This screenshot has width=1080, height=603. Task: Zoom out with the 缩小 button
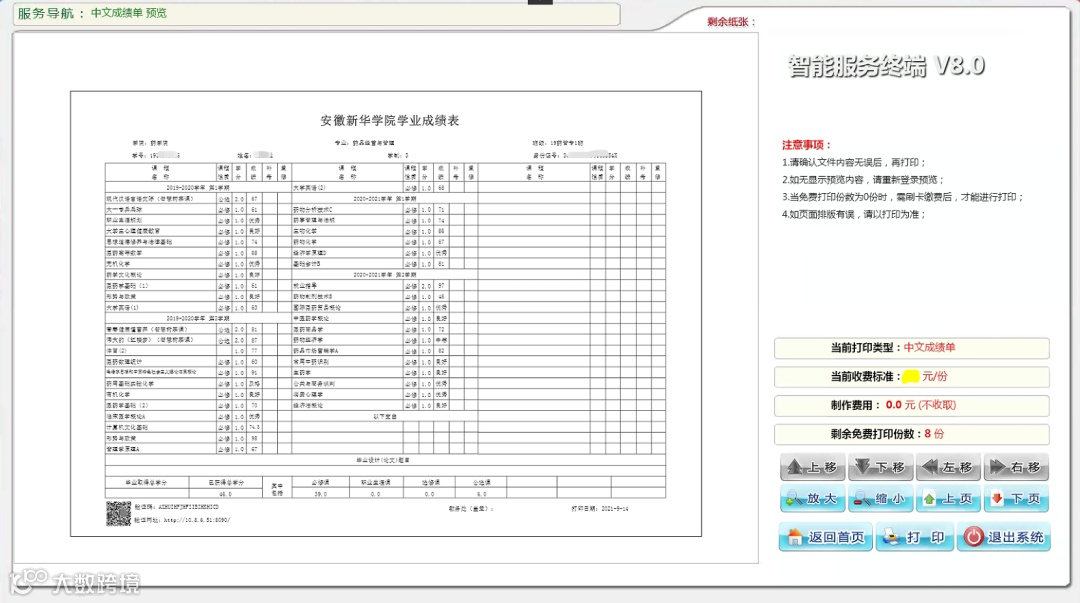click(x=880, y=498)
